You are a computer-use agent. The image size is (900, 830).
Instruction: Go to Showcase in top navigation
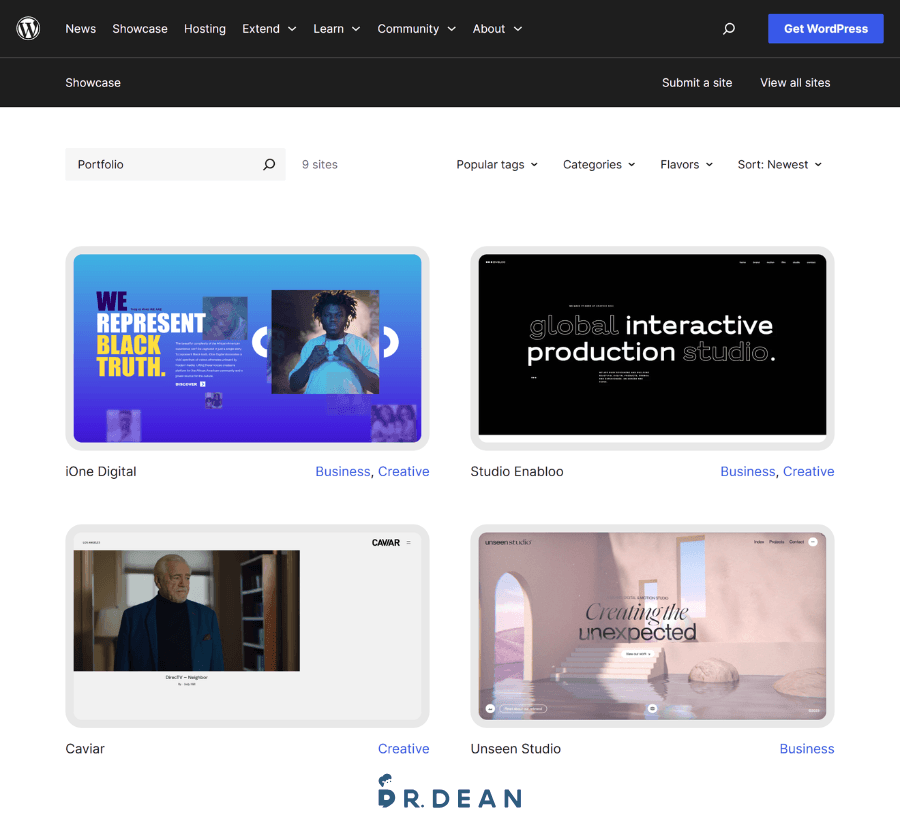click(140, 29)
